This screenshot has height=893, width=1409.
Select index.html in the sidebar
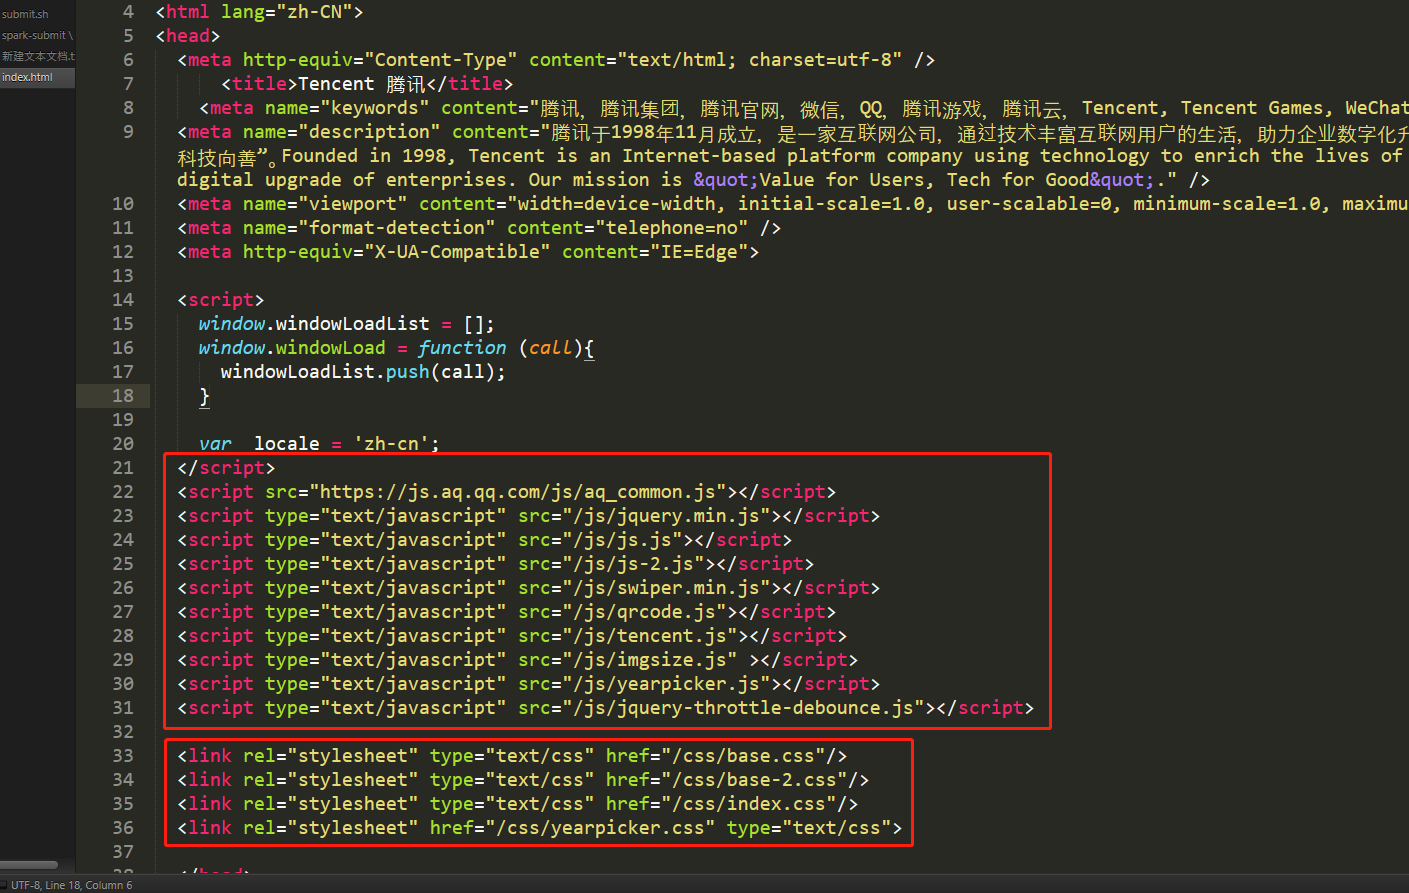pyautogui.click(x=28, y=77)
